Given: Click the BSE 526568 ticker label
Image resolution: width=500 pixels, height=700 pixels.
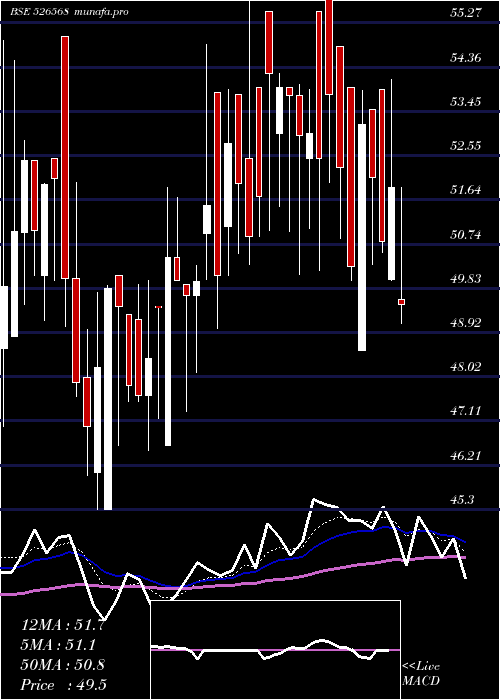Looking at the screenshot, I should pyautogui.click(x=40, y=12).
